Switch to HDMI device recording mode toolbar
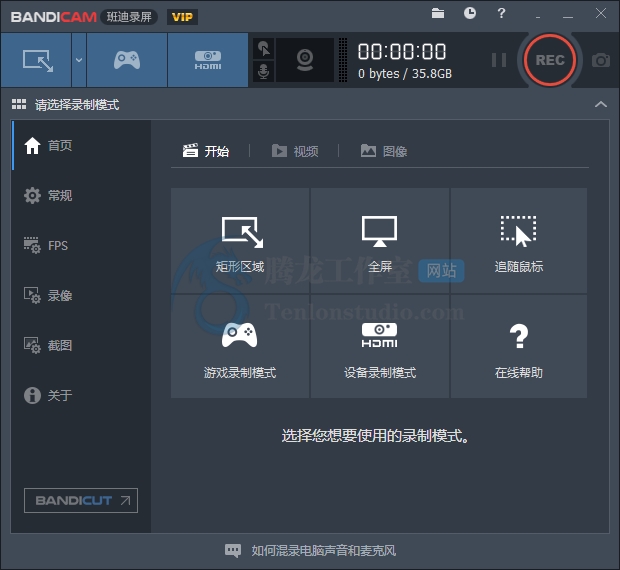 click(x=208, y=60)
